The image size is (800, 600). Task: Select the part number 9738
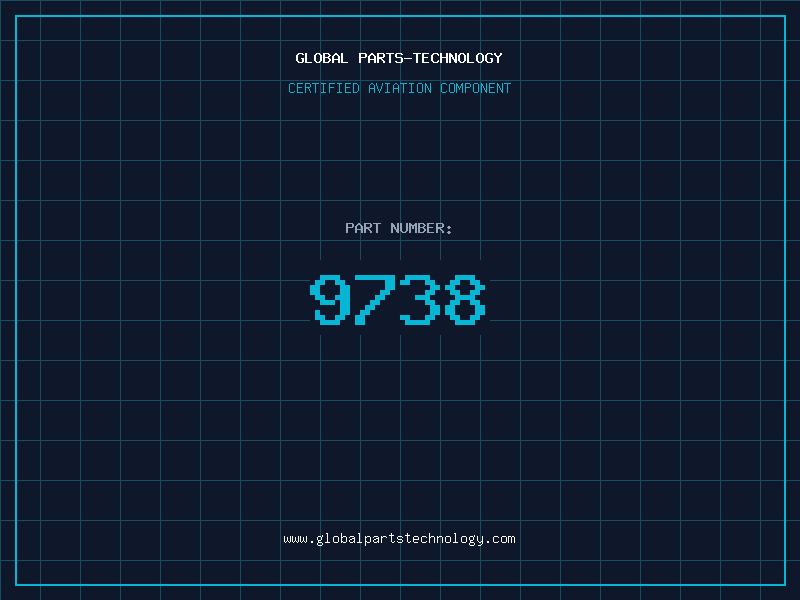point(398,299)
